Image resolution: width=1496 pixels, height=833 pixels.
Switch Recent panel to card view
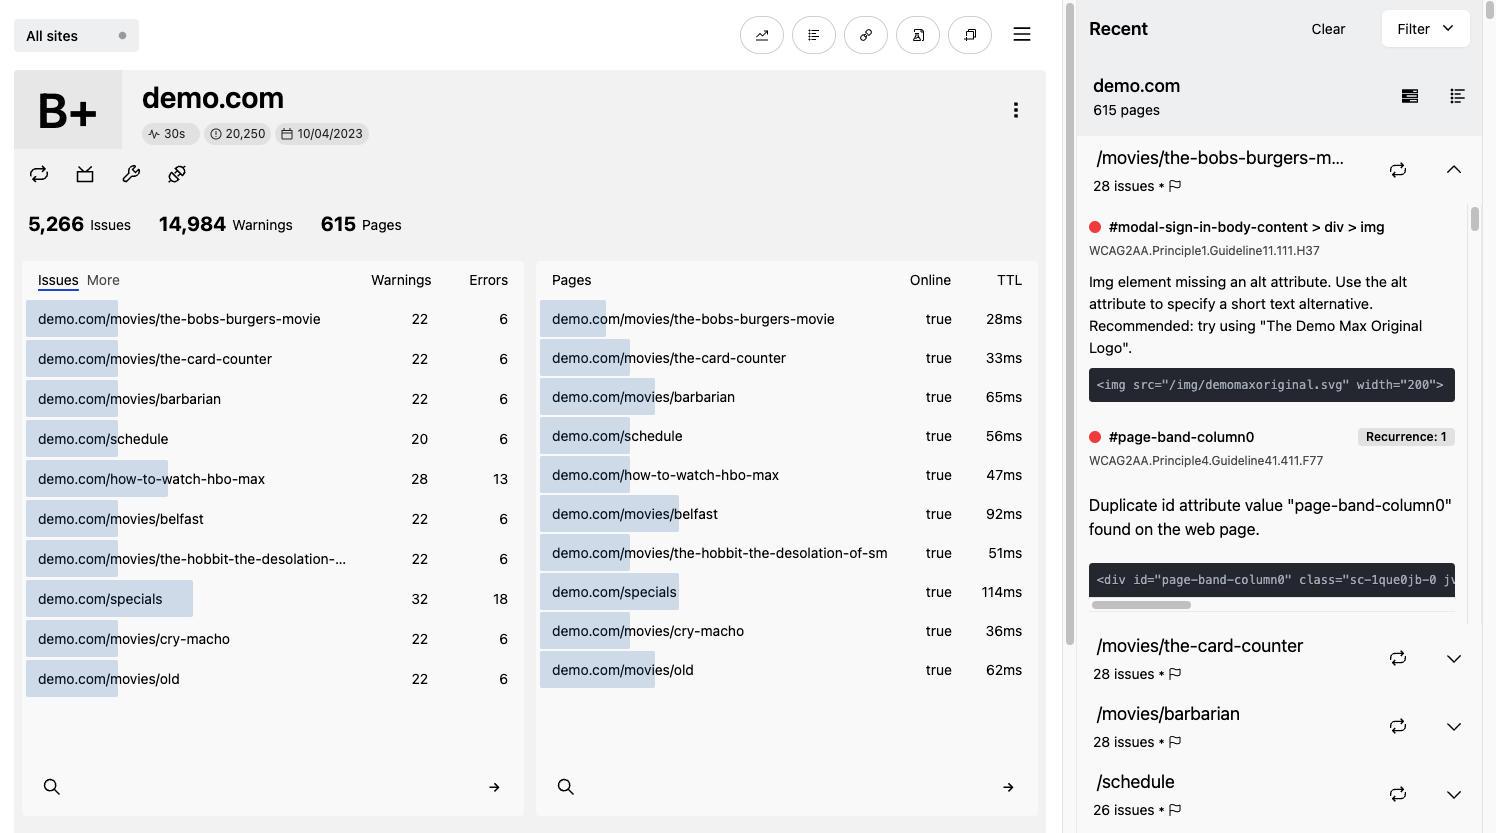(x=1410, y=96)
